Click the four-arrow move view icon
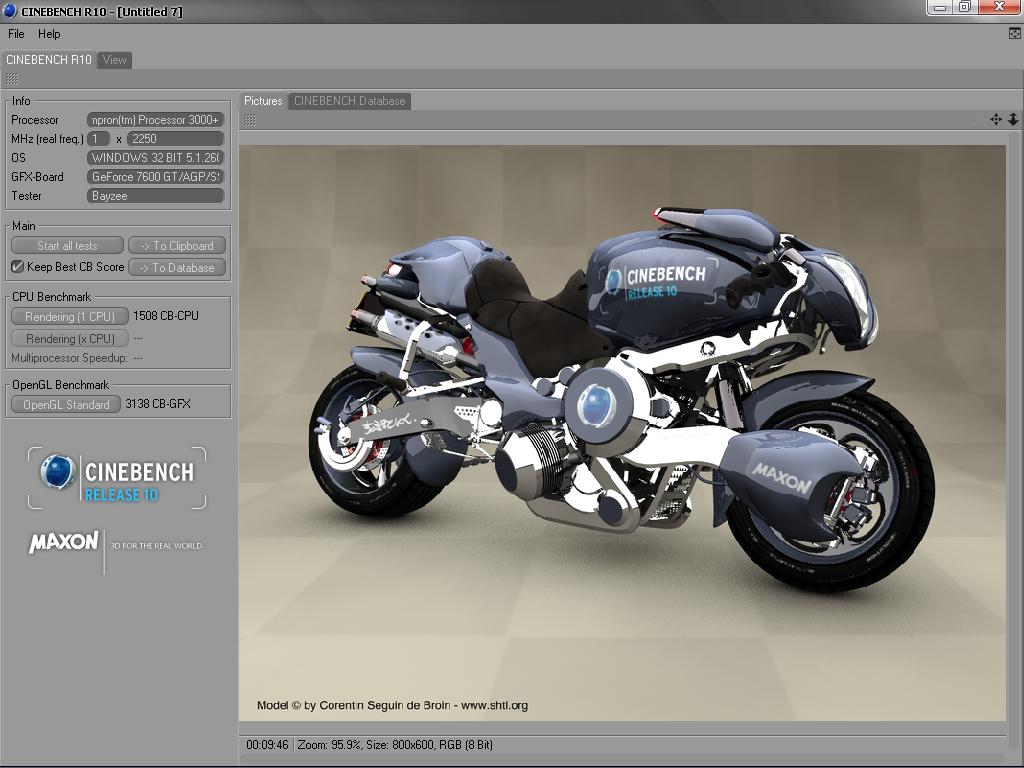Screen dimensions: 1024x768 [995, 120]
